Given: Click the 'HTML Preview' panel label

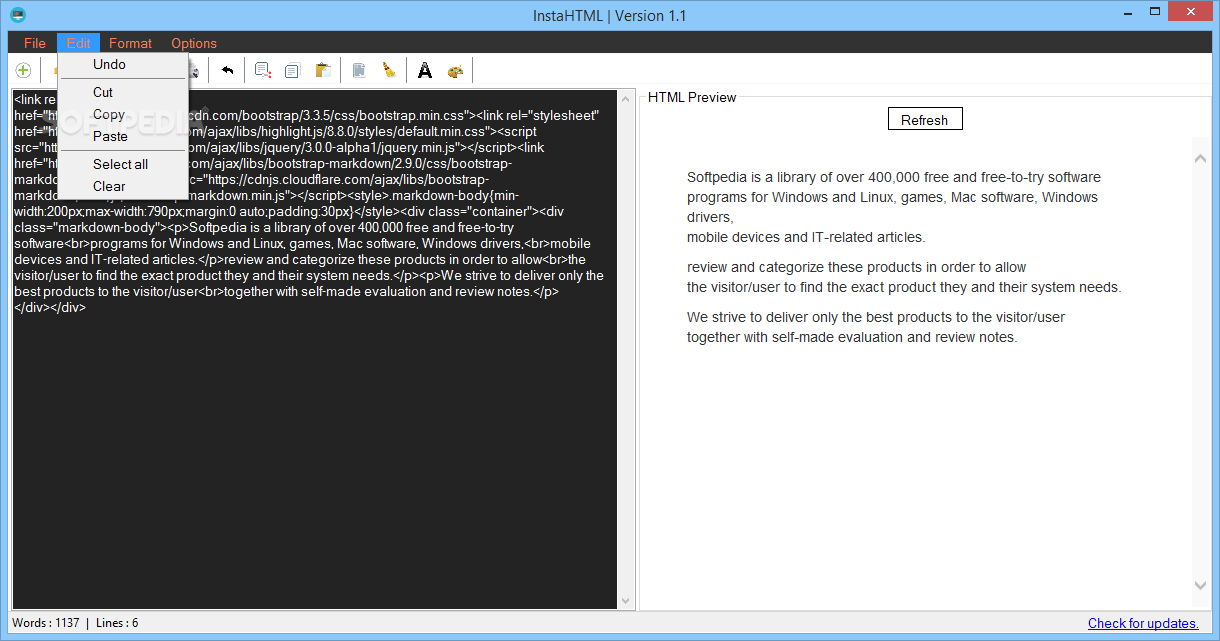Looking at the screenshot, I should pos(692,97).
